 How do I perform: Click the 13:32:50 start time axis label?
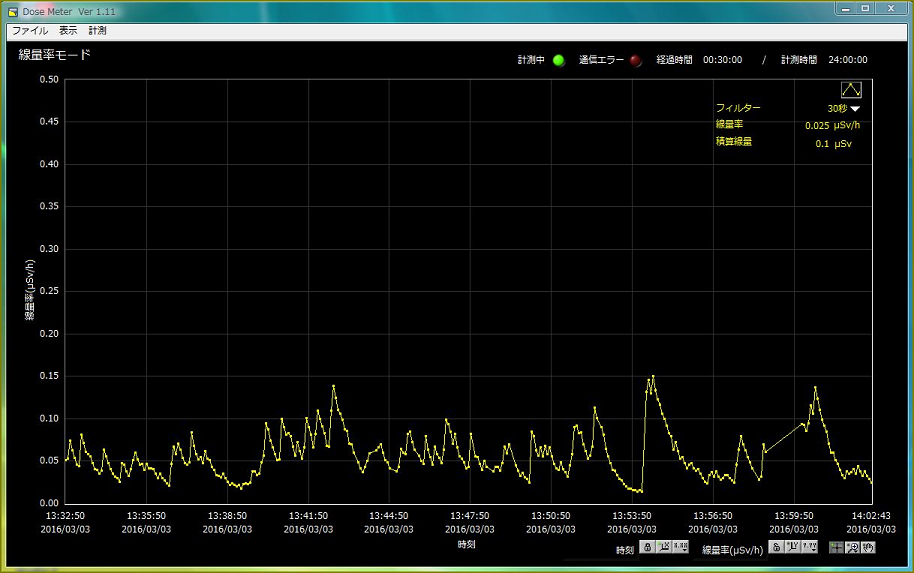66,516
